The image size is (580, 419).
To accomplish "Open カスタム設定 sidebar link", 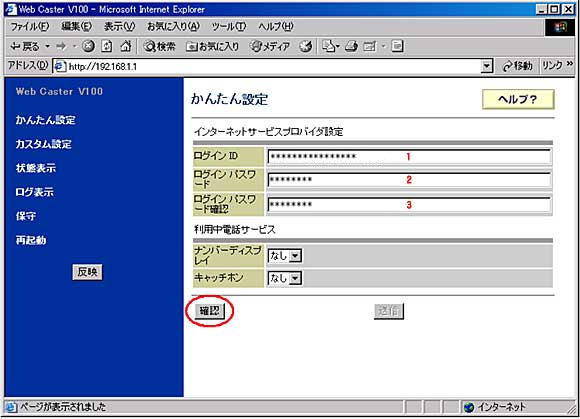I will (x=44, y=144).
